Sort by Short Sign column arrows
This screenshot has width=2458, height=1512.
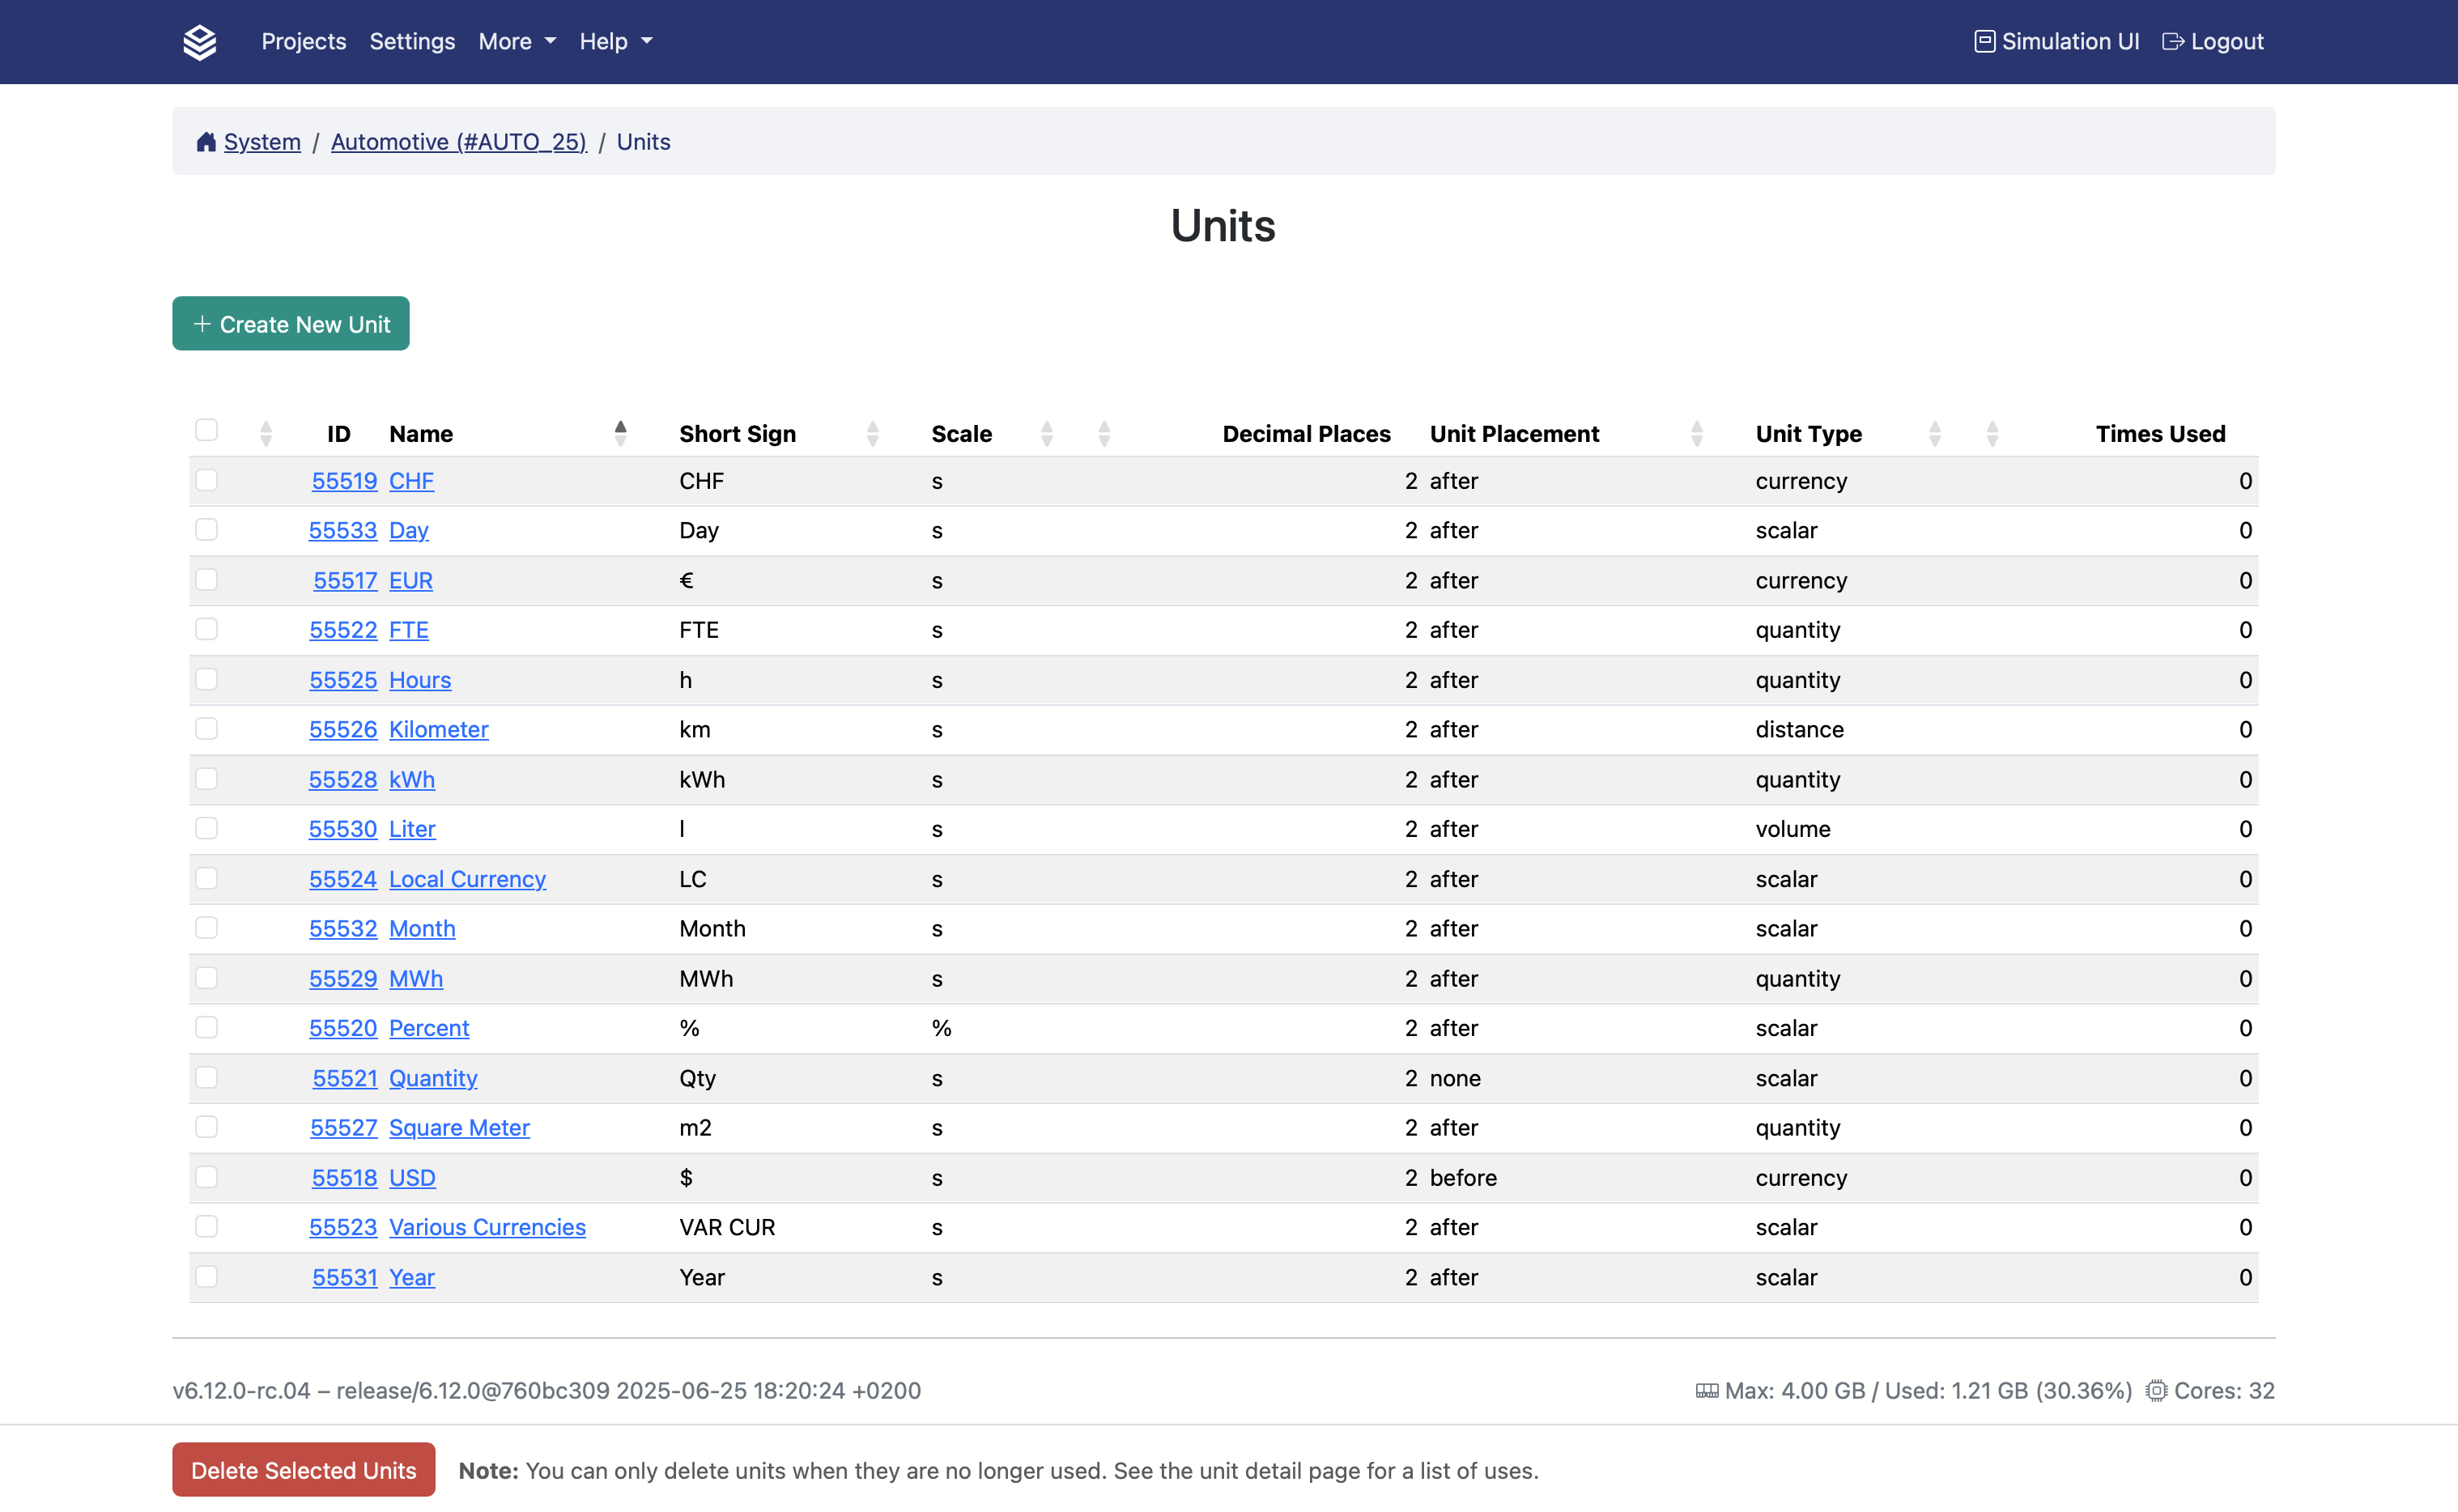(x=872, y=433)
